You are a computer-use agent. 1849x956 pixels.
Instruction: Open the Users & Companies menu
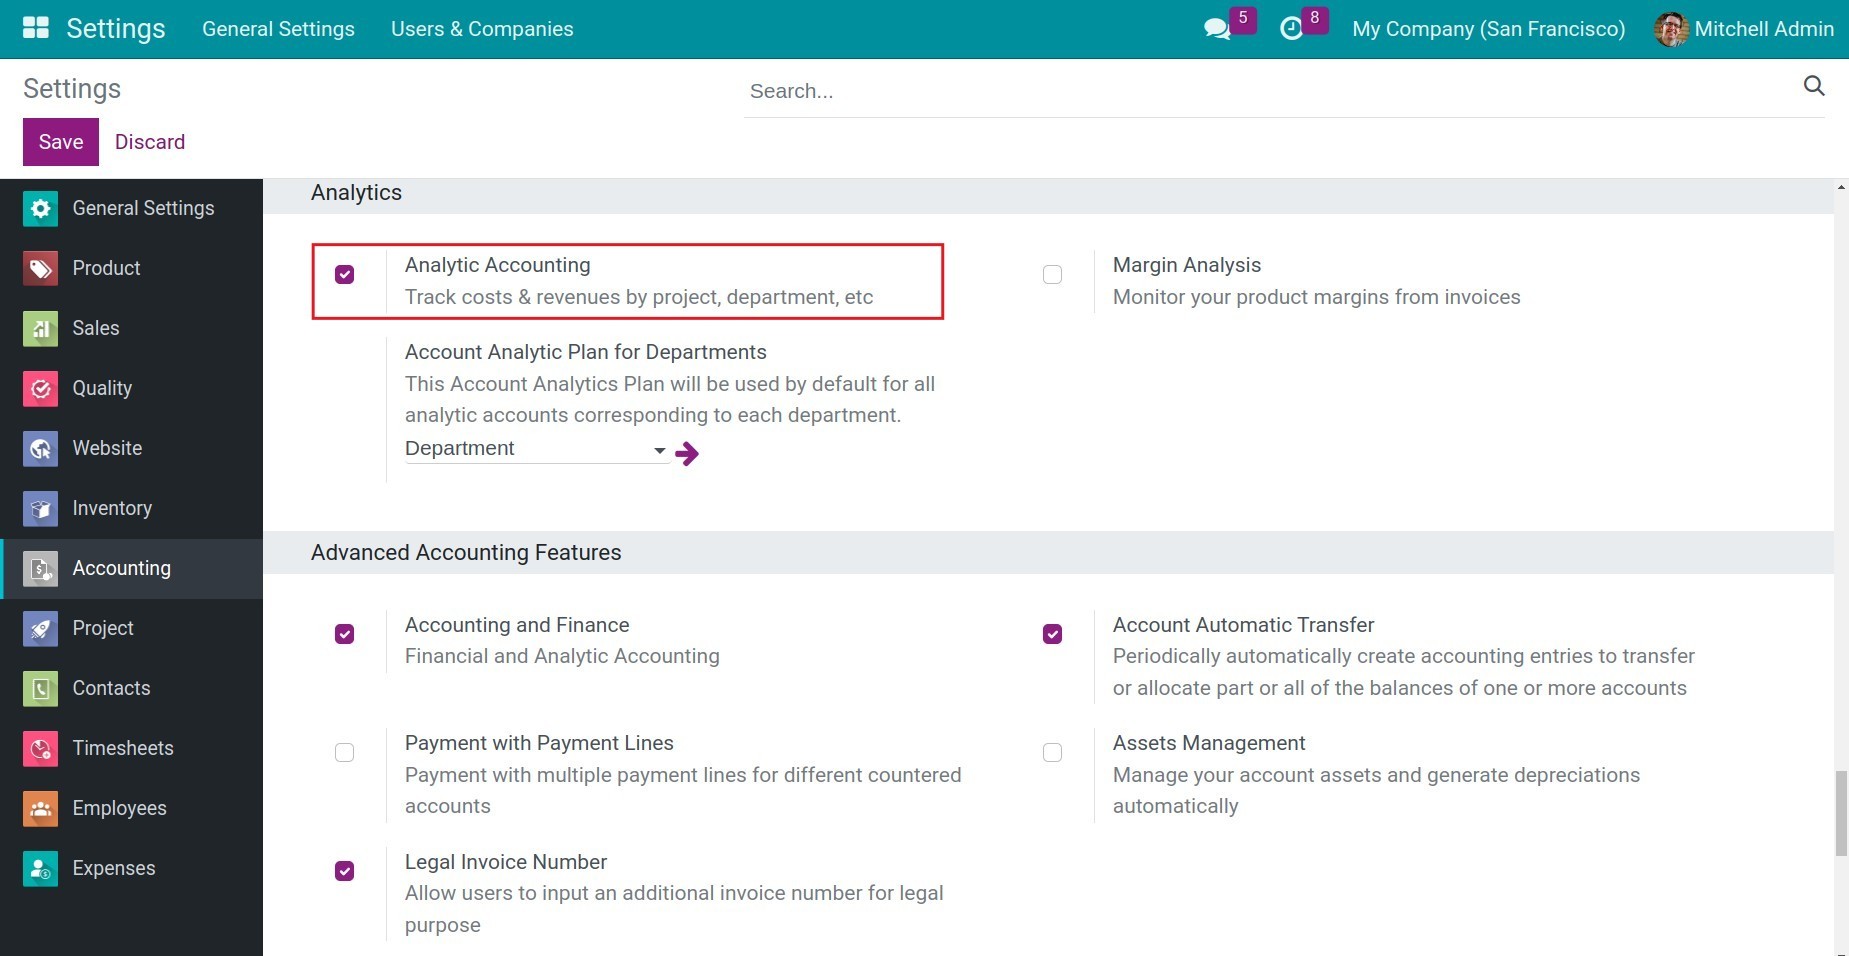481,29
